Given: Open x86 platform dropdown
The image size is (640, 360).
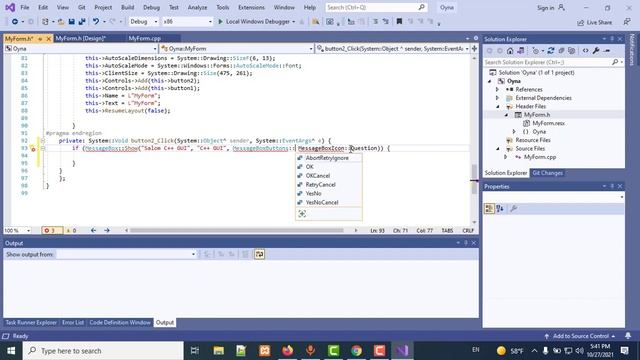Looking at the screenshot, I should [x=187, y=22].
